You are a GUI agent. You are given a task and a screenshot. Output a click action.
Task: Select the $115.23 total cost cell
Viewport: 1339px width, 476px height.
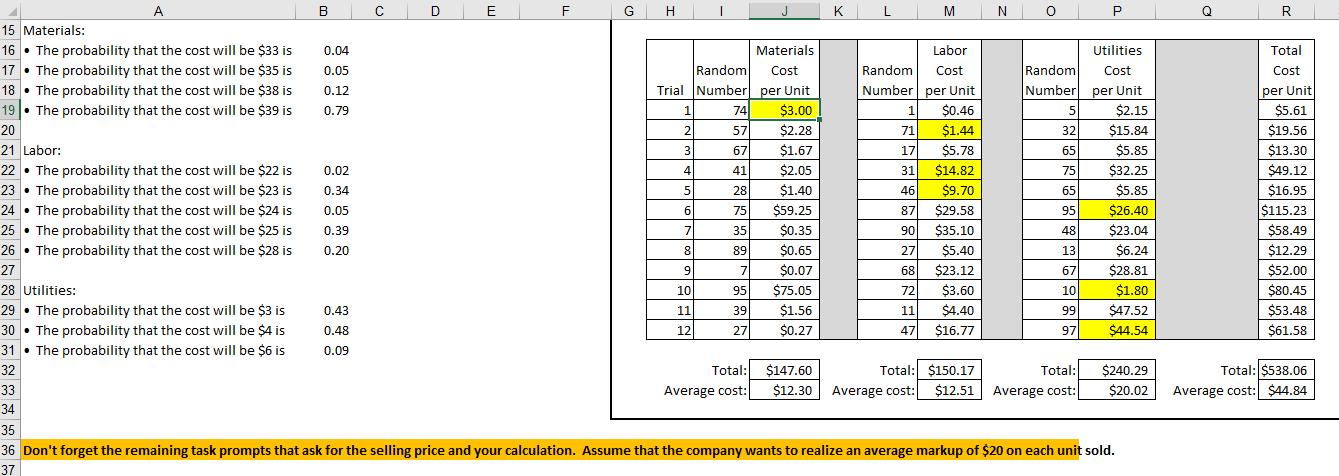coord(1286,210)
